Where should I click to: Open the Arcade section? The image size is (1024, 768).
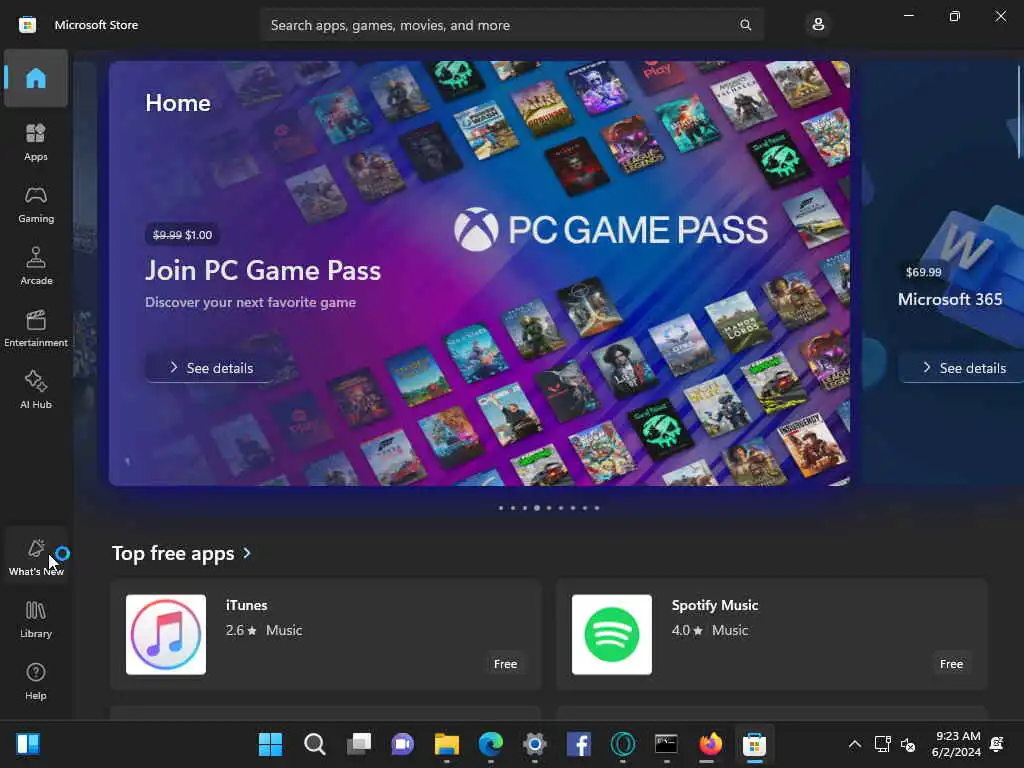click(x=36, y=266)
